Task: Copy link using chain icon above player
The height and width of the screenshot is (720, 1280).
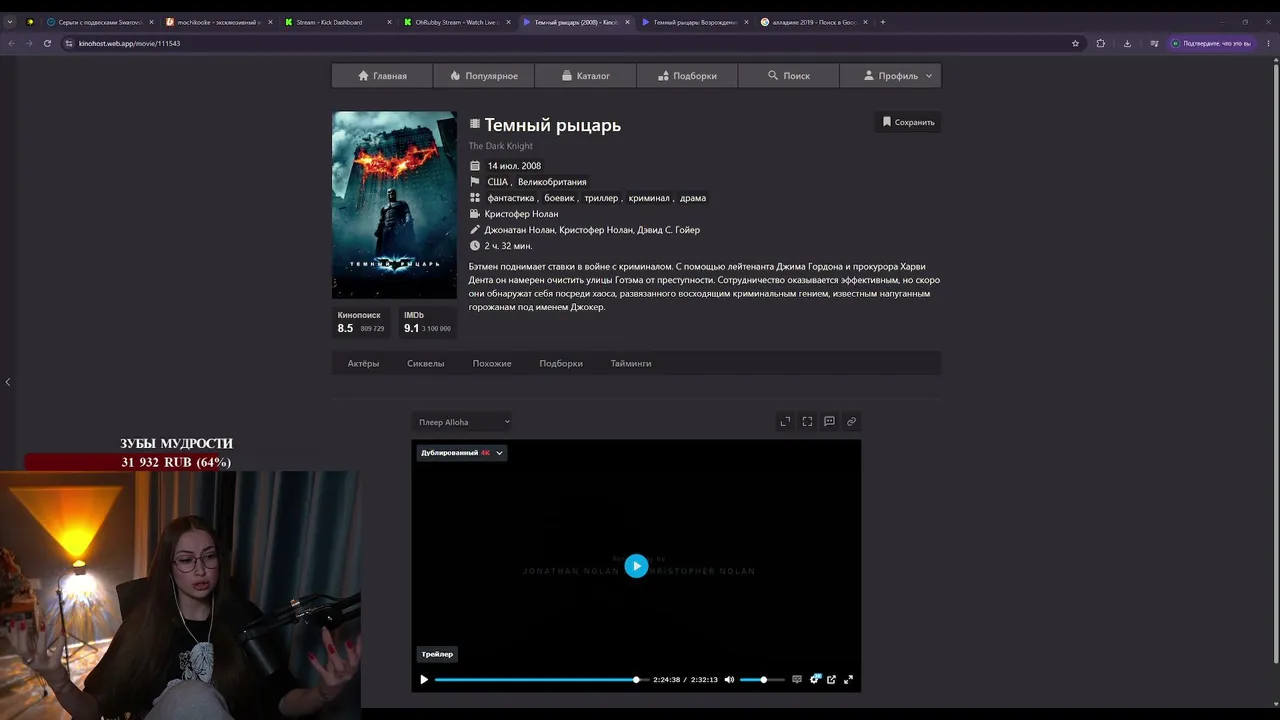Action: tap(851, 422)
